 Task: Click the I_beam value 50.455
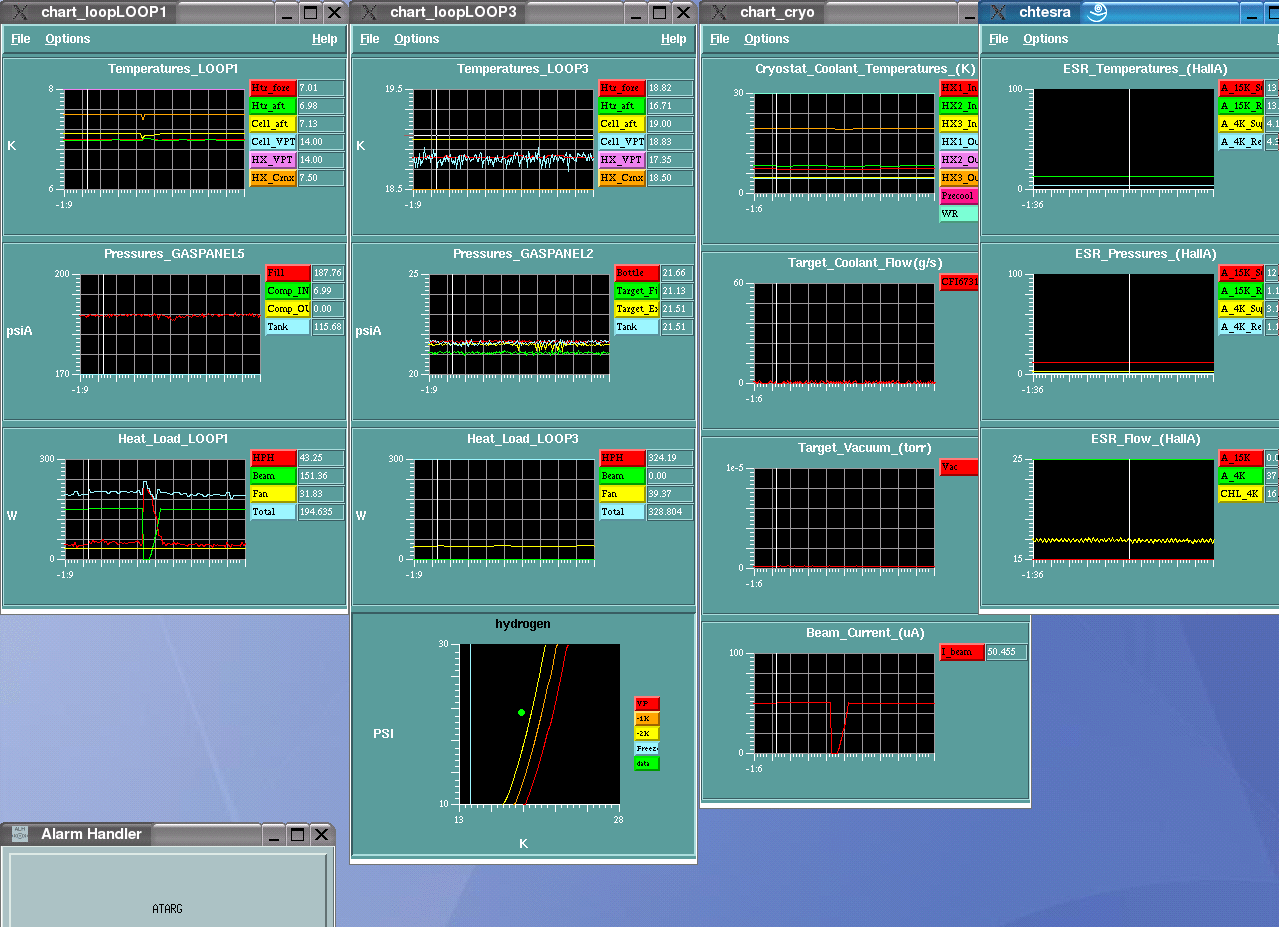click(x=1006, y=652)
